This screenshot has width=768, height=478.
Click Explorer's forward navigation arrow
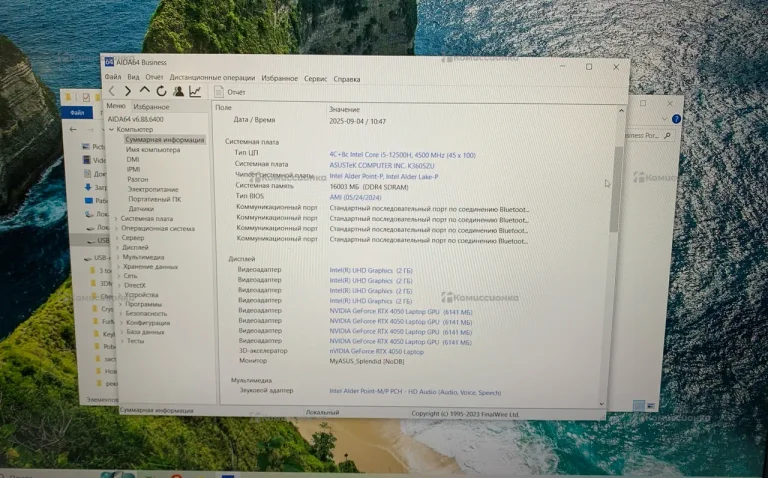coord(90,130)
